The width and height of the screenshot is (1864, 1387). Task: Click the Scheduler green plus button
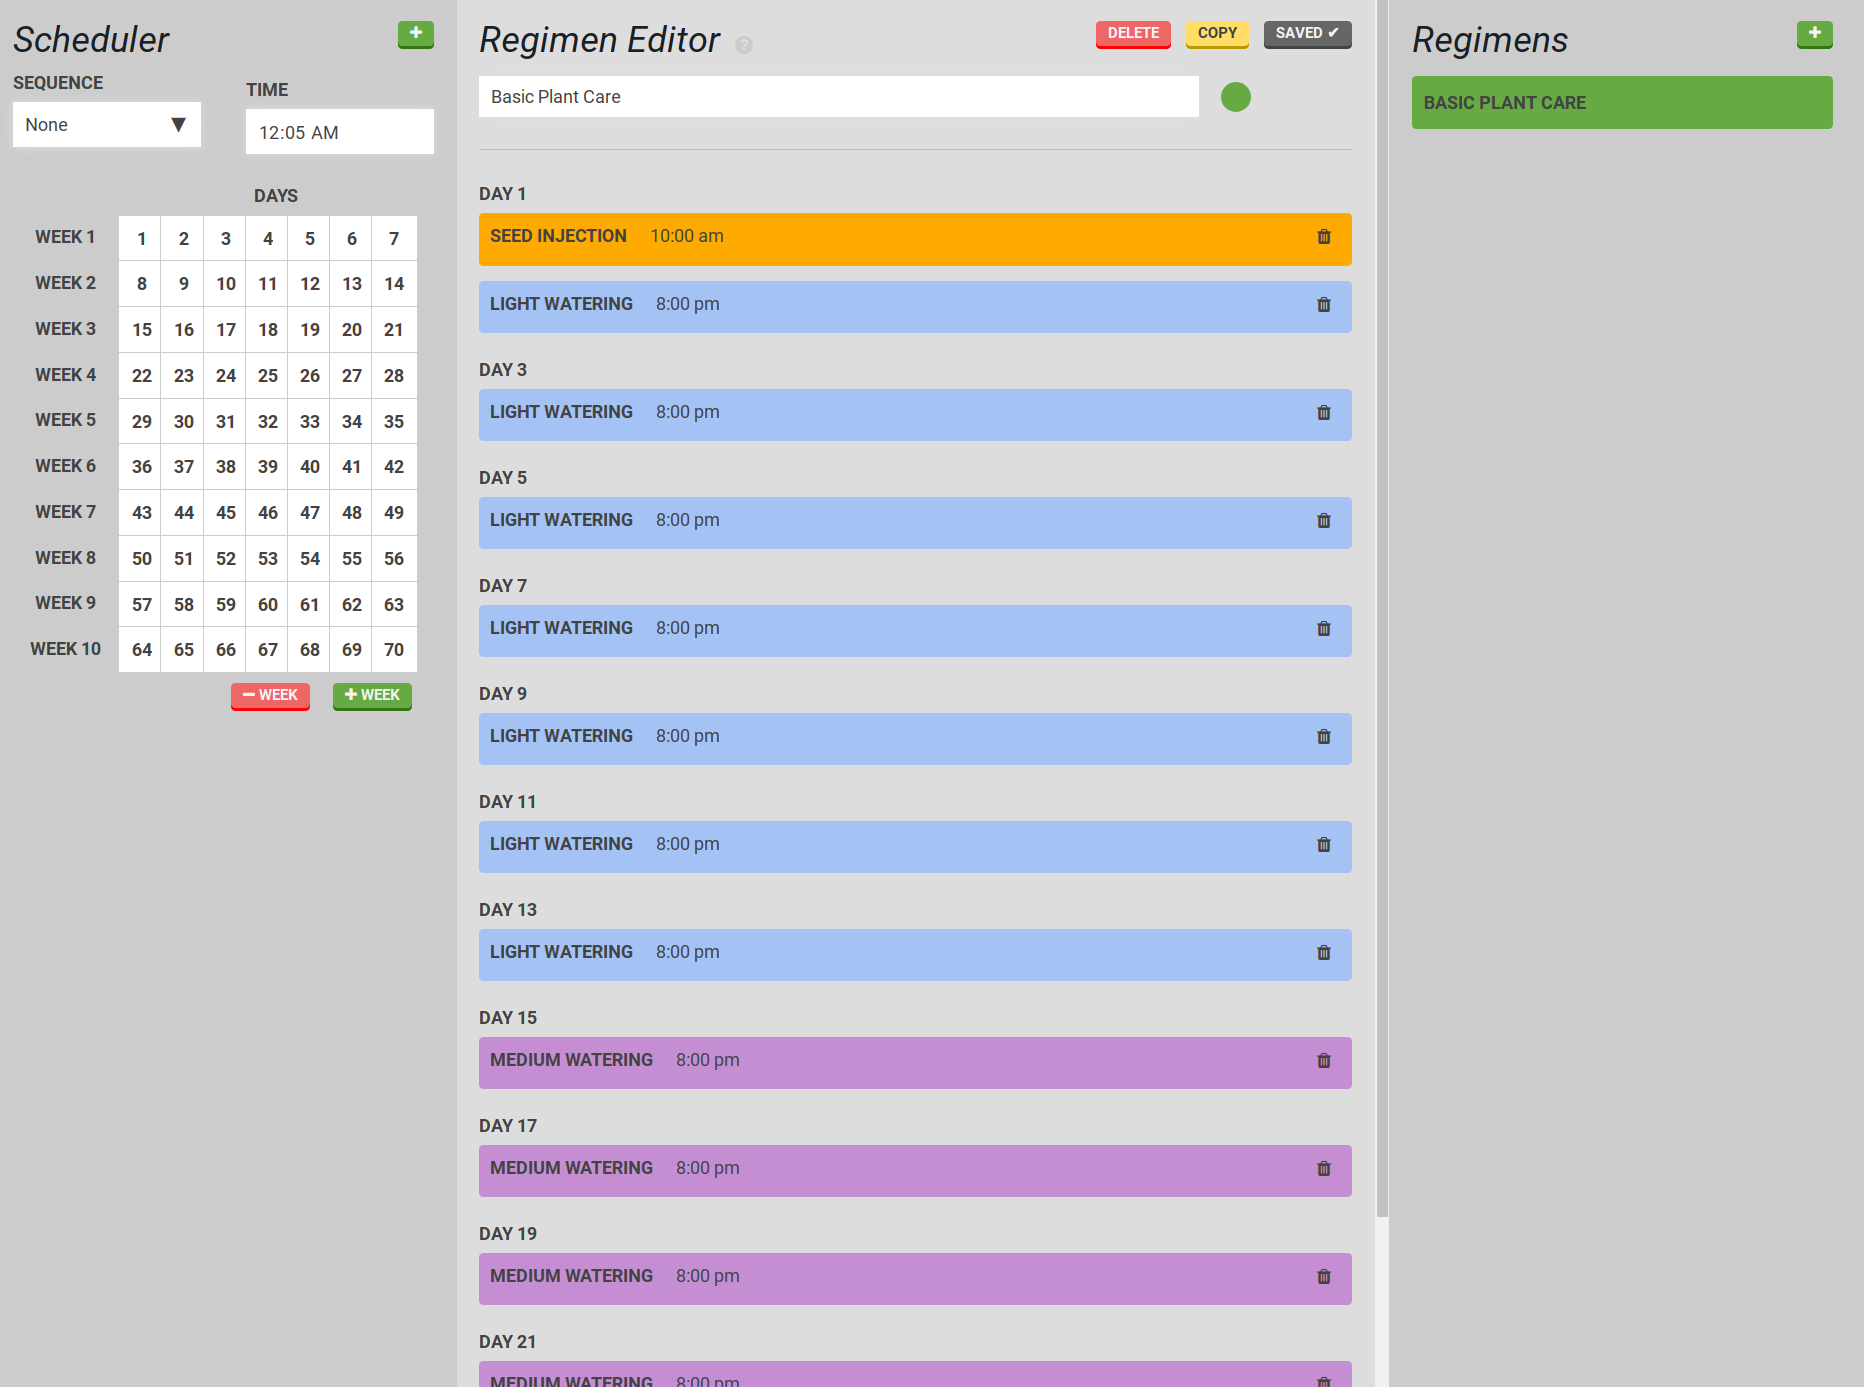415,34
